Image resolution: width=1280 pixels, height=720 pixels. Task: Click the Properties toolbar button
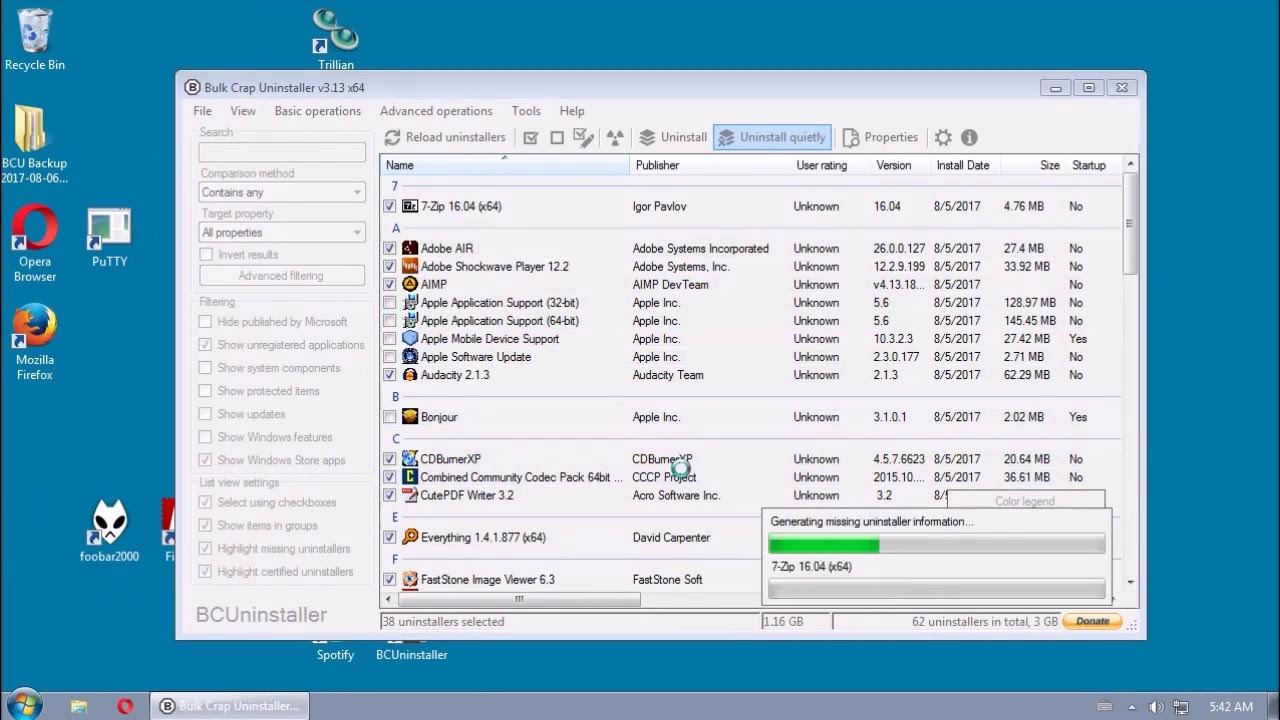[x=880, y=138]
